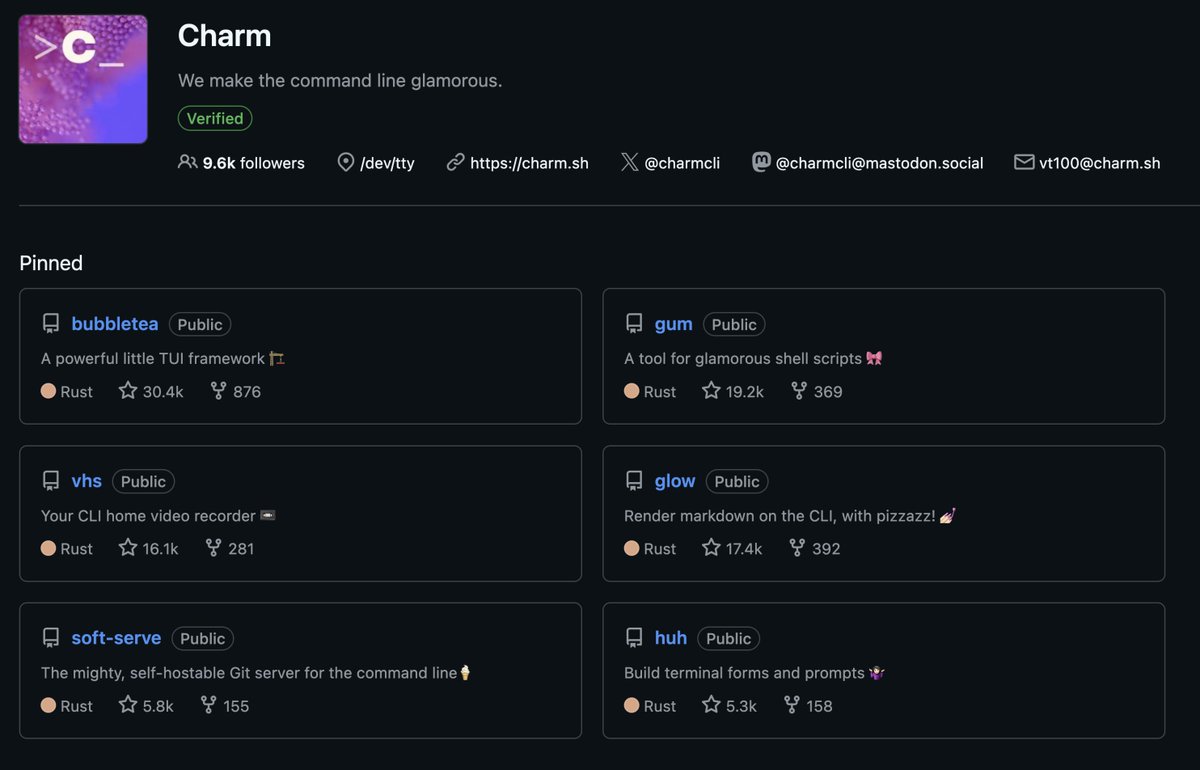Select text 'Render markdown on the CLI, with pizzazz!'
The image size is (1200, 770).
pyautogui.click(x=780, y=515)
